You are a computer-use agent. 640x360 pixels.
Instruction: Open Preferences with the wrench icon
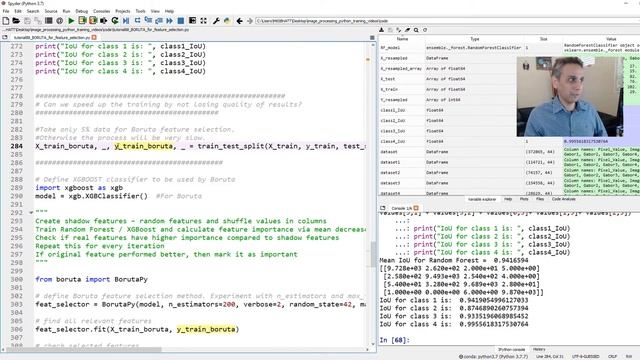(216, 21)
